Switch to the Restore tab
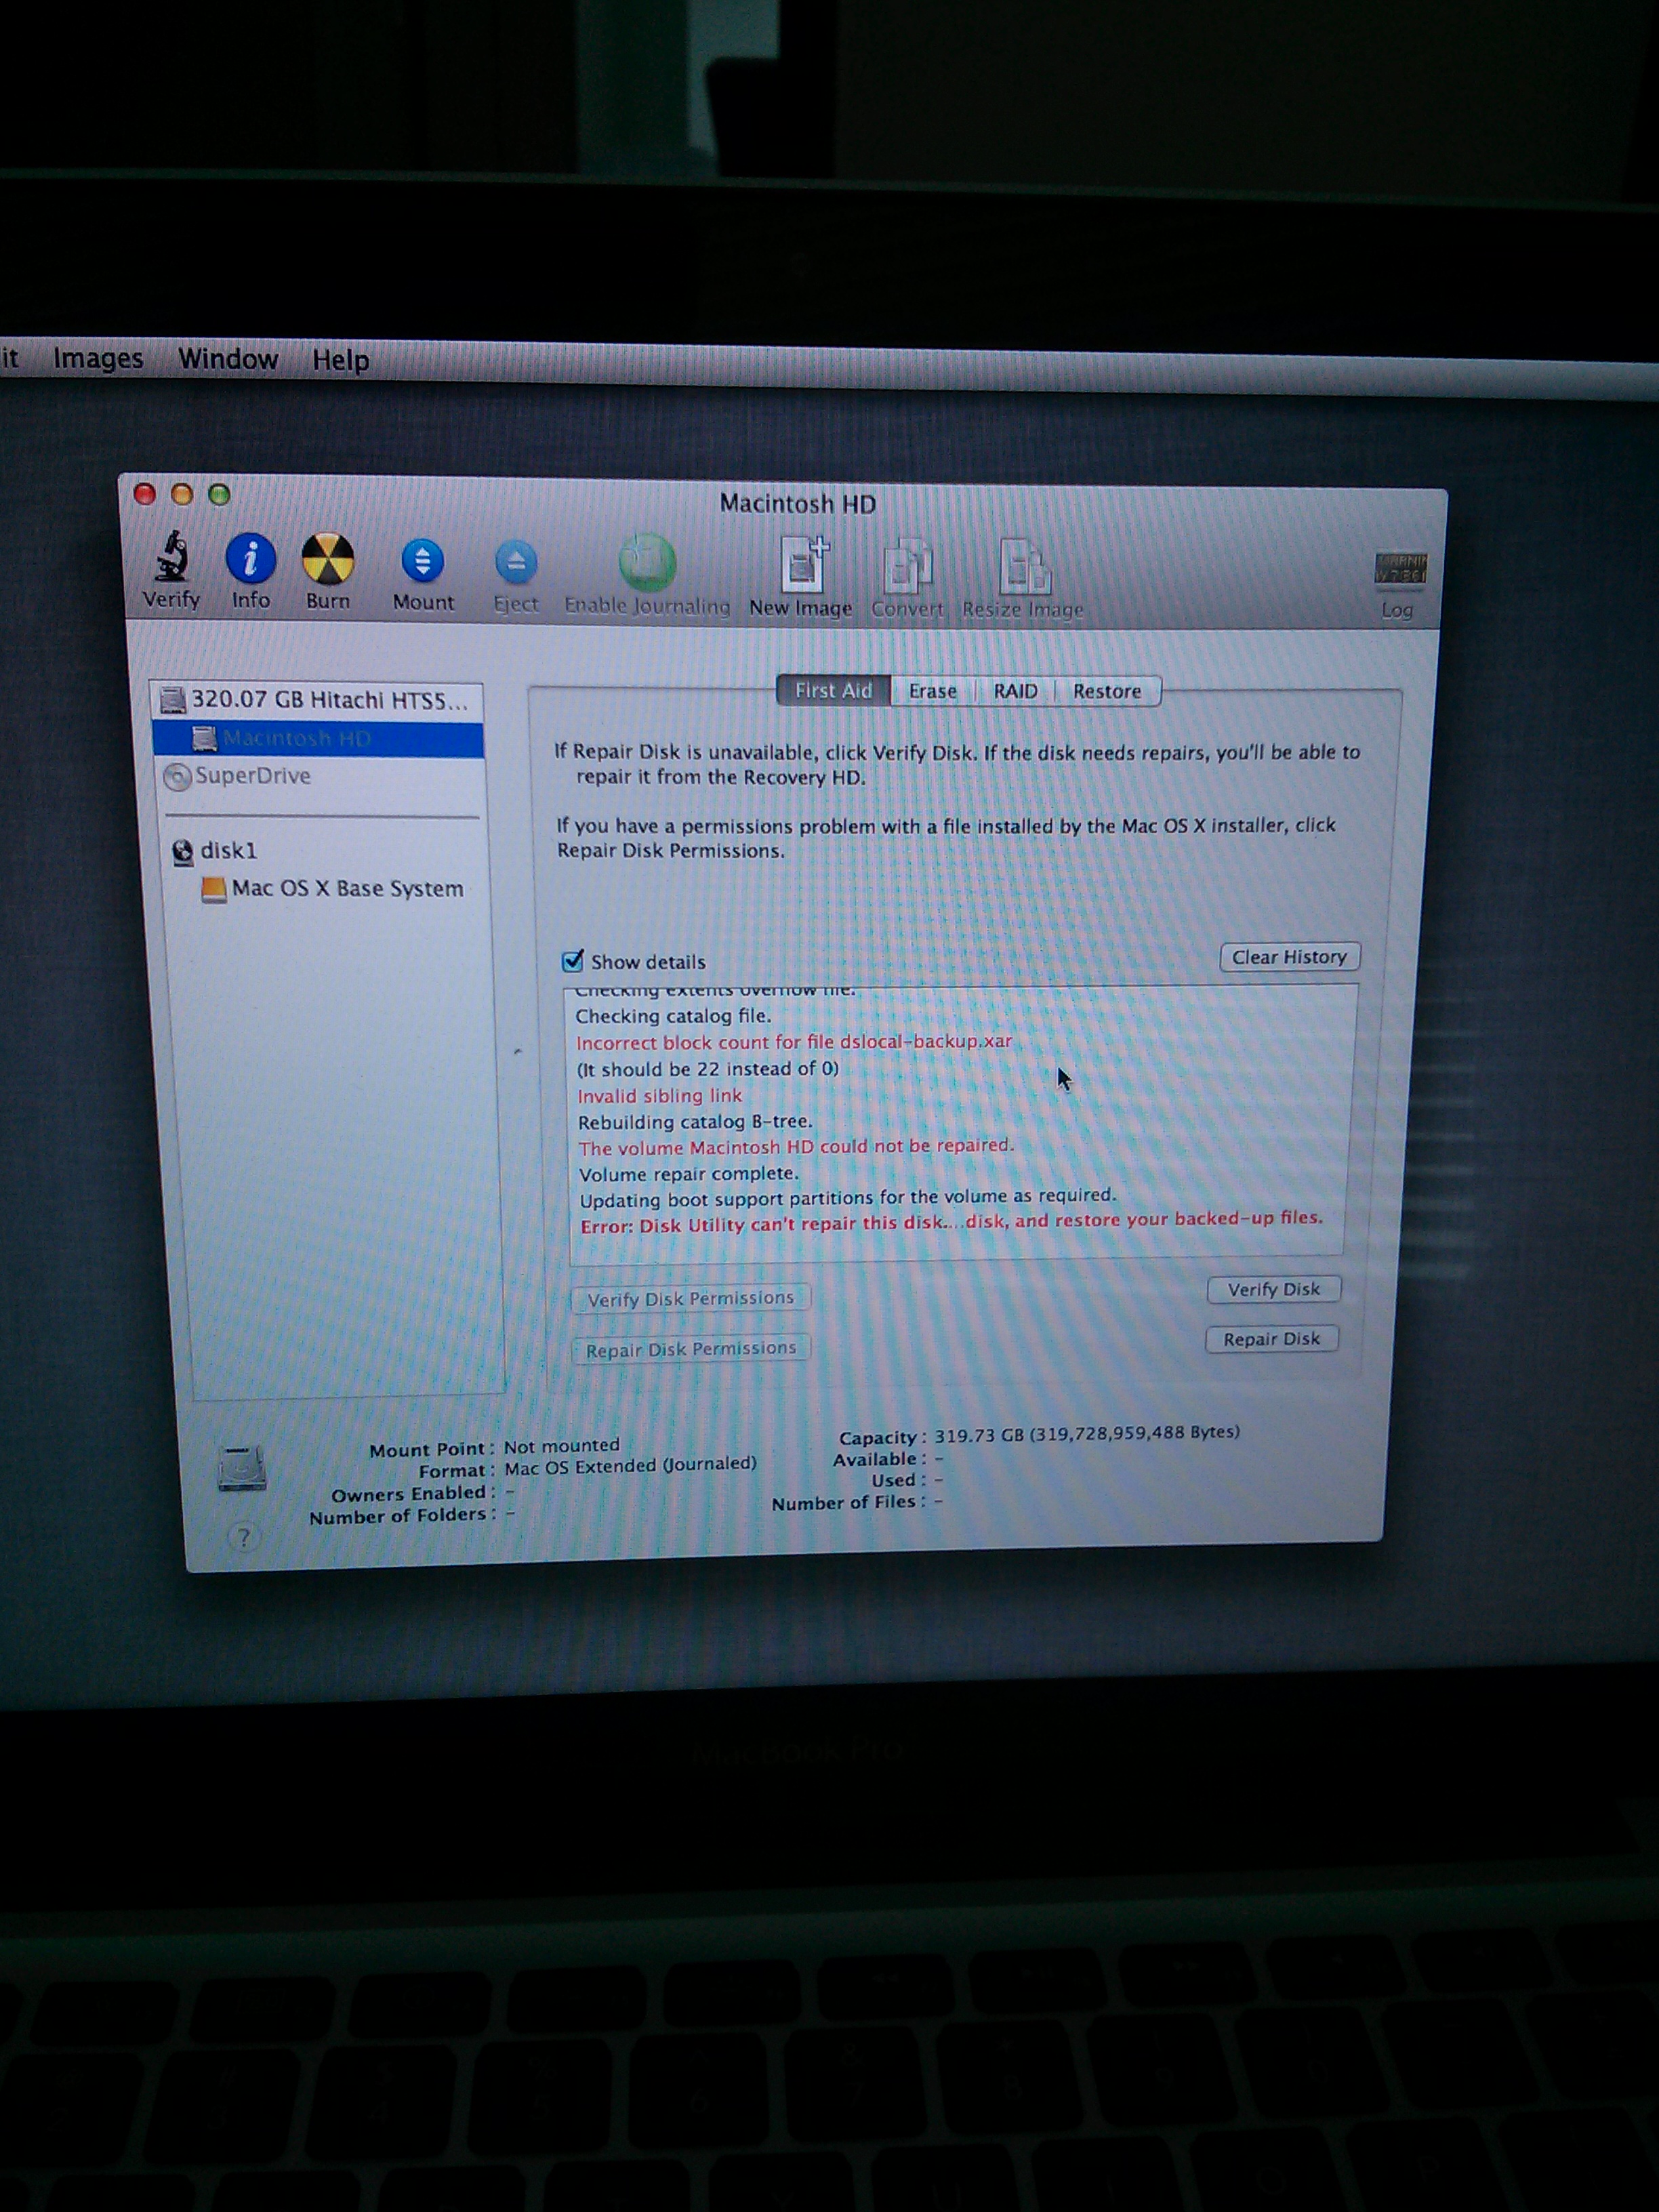Viewport: 1659px width, 2212px height. 1107,691
